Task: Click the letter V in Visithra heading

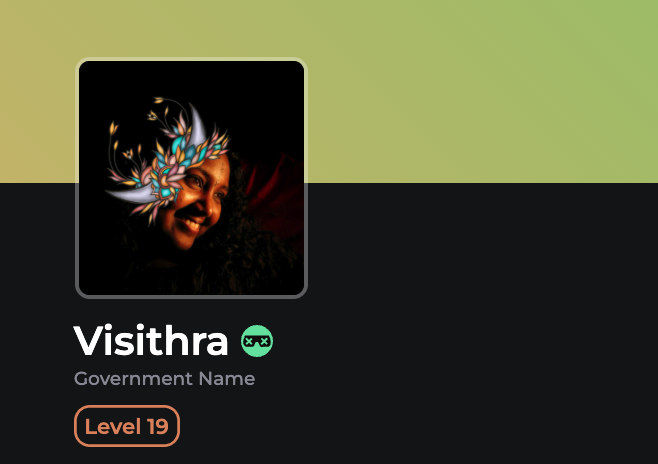Action: 87,341
